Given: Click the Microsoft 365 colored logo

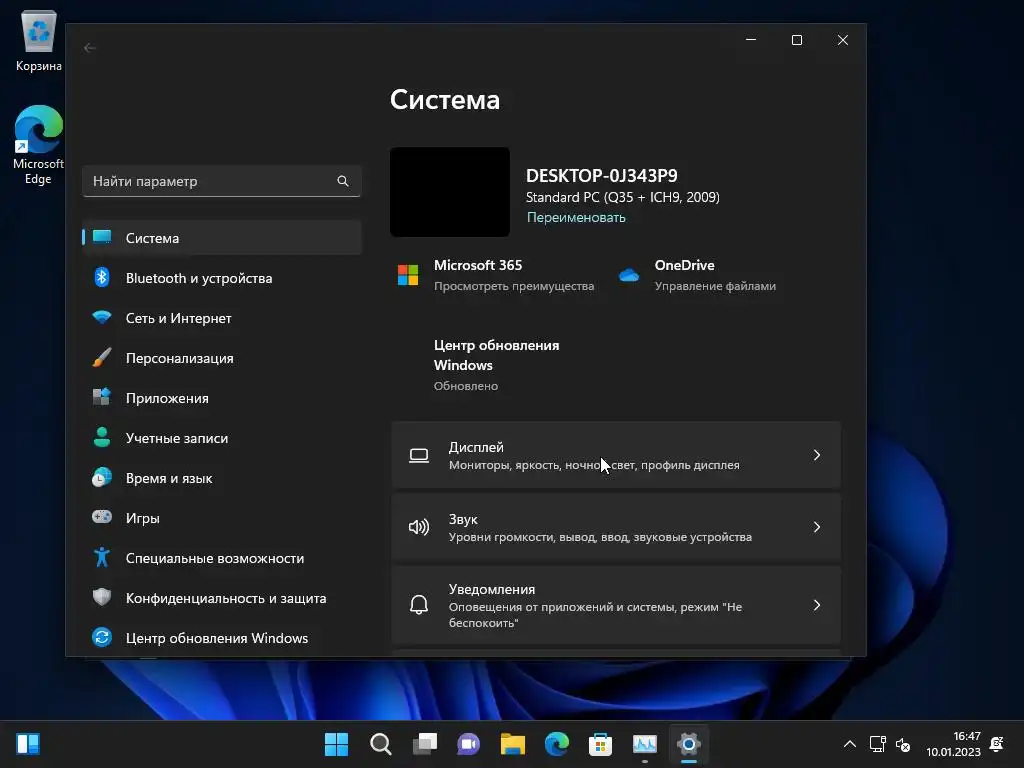Looking at the screenshot, I should click(x=408, y=275).
